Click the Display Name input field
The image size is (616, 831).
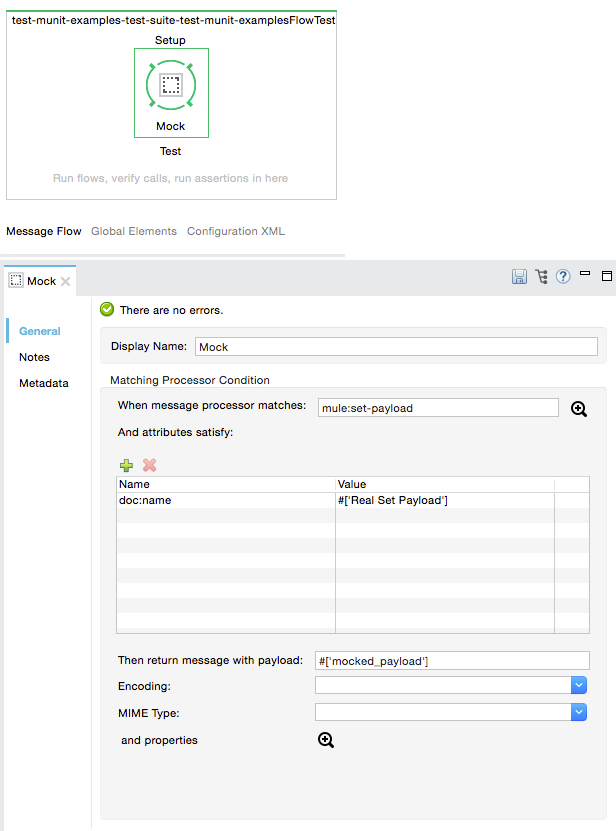(x=395, y=347)
